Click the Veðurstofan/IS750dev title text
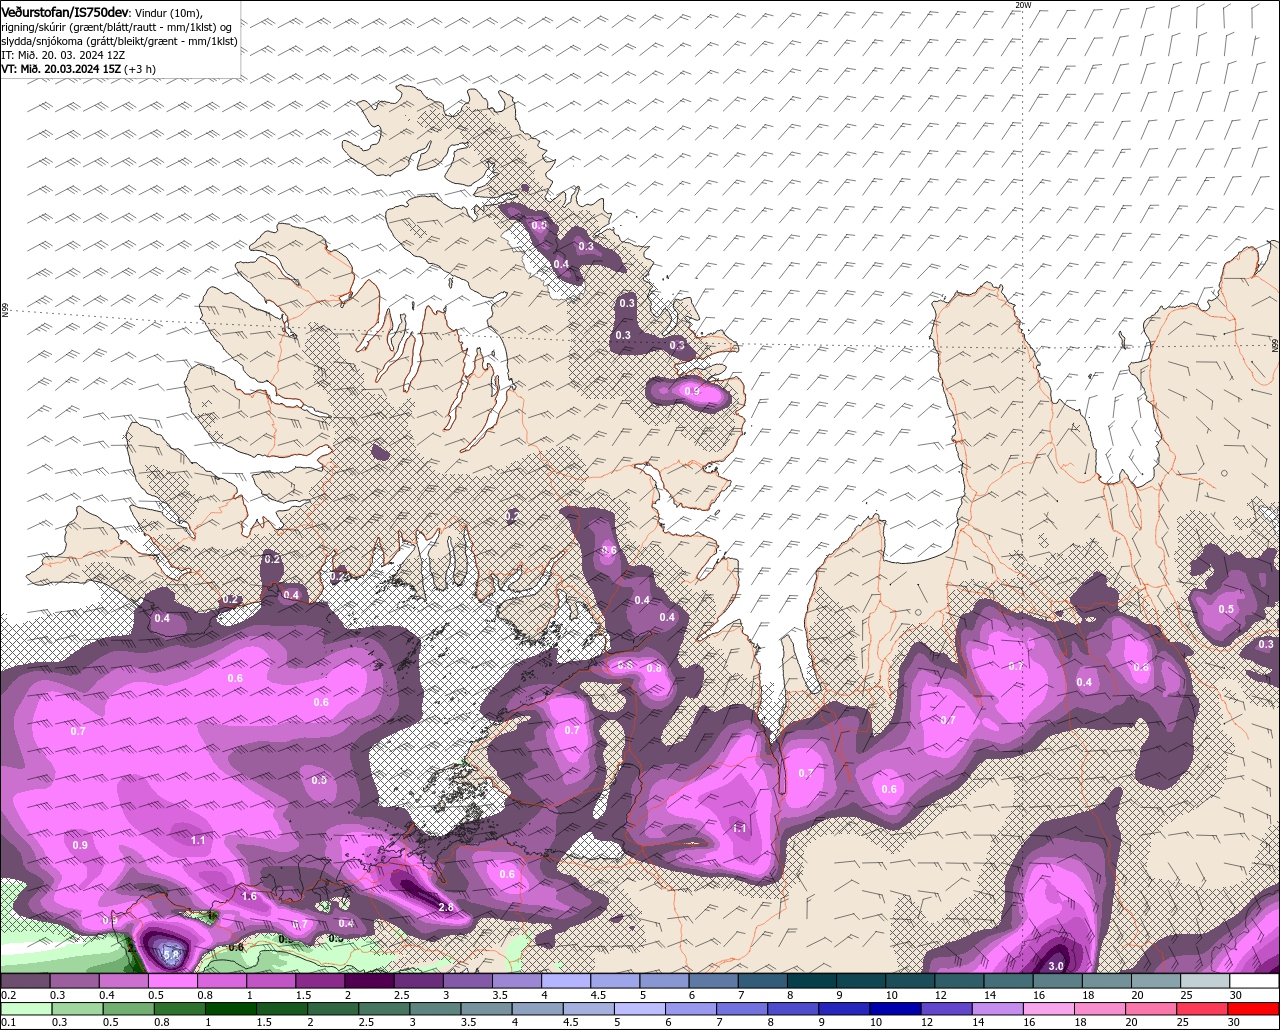The width and height of the screenshot is (1280, 1030). point(64,11)
